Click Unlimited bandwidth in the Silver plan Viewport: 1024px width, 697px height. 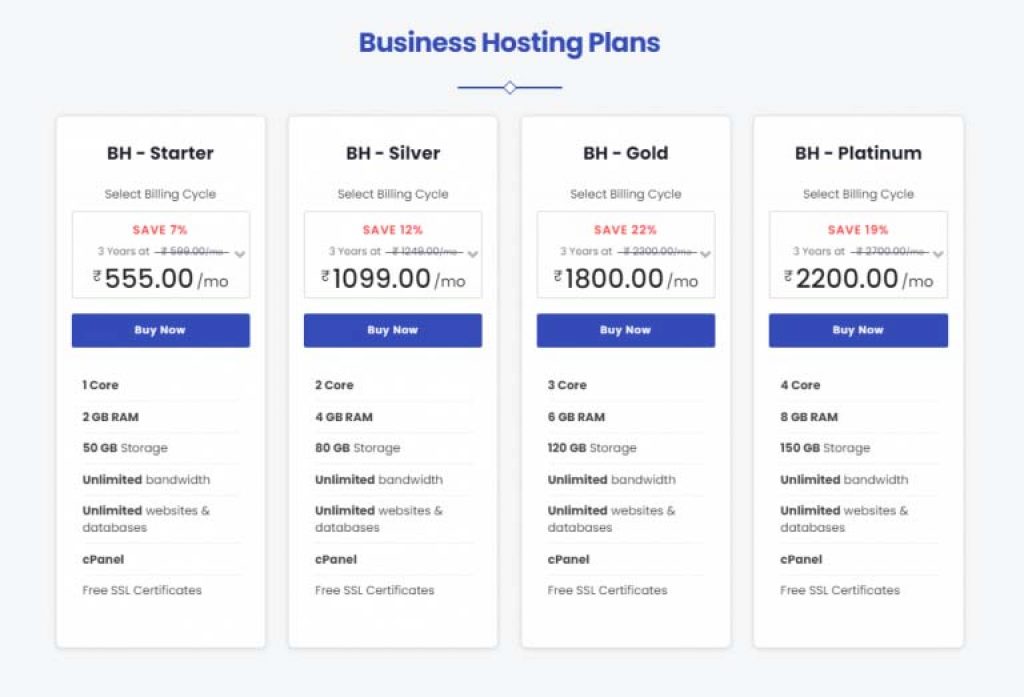(x=378, y=479)
